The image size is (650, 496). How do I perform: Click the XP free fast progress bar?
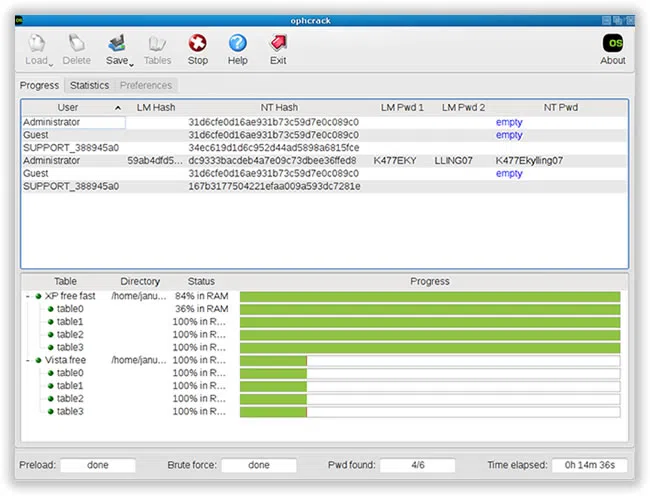click(x=429, y=297)
